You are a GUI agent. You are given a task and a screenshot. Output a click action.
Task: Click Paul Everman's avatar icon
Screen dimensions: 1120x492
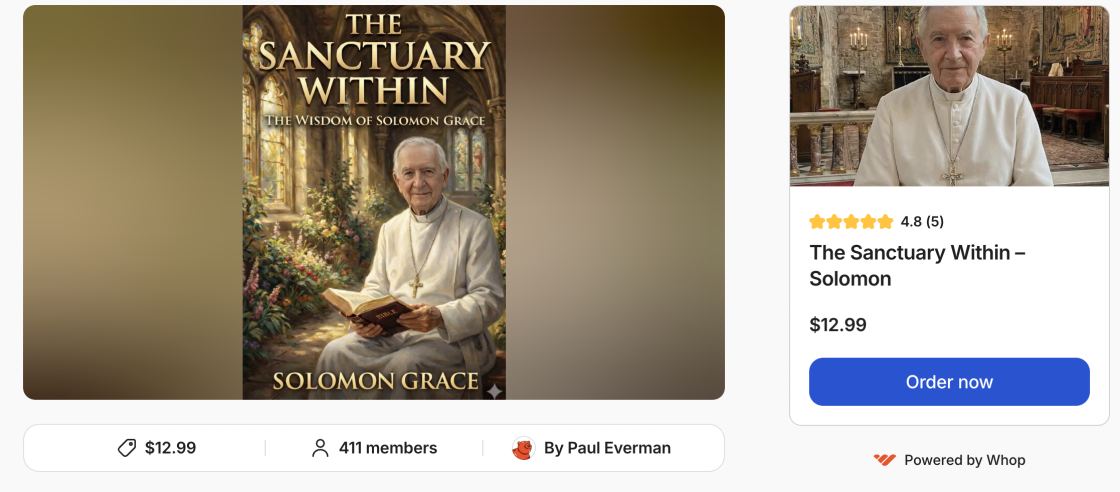pos(523,448)
